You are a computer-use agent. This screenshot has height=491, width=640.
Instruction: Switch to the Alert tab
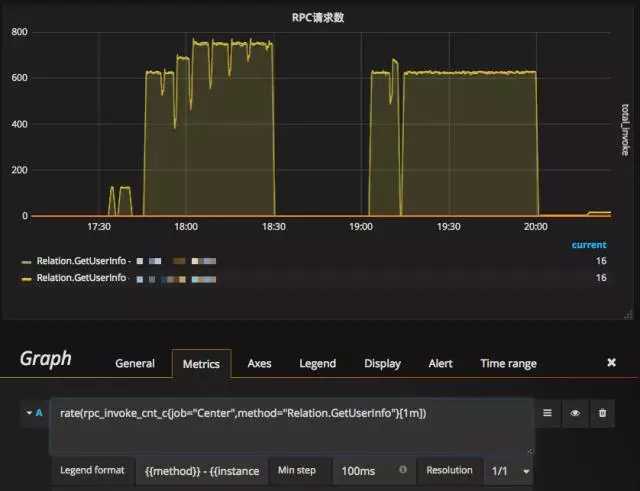pos(440,363)
